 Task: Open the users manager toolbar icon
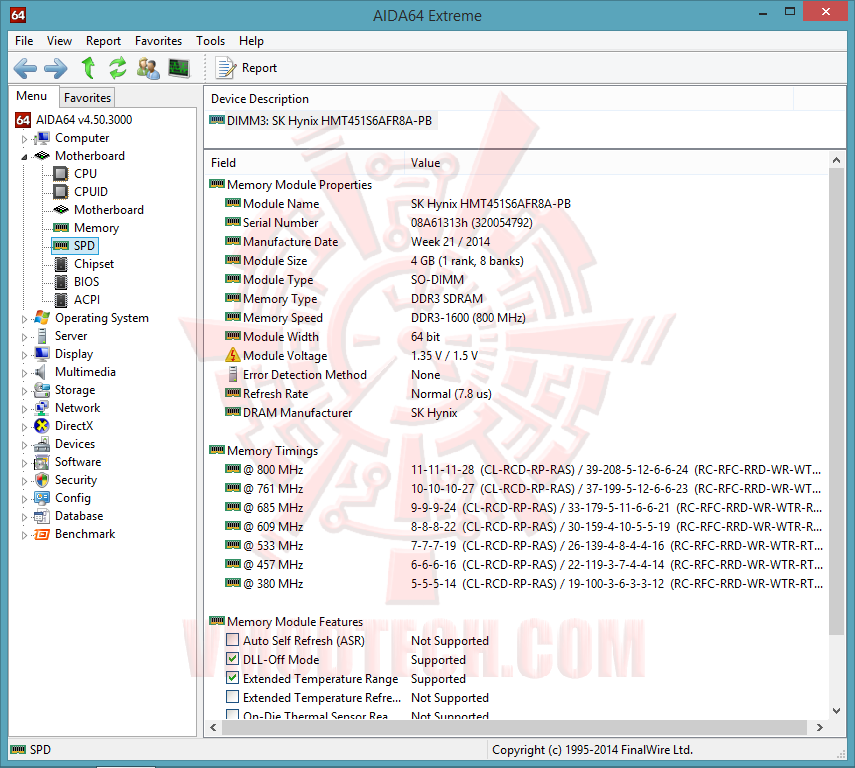pos(148,68)
